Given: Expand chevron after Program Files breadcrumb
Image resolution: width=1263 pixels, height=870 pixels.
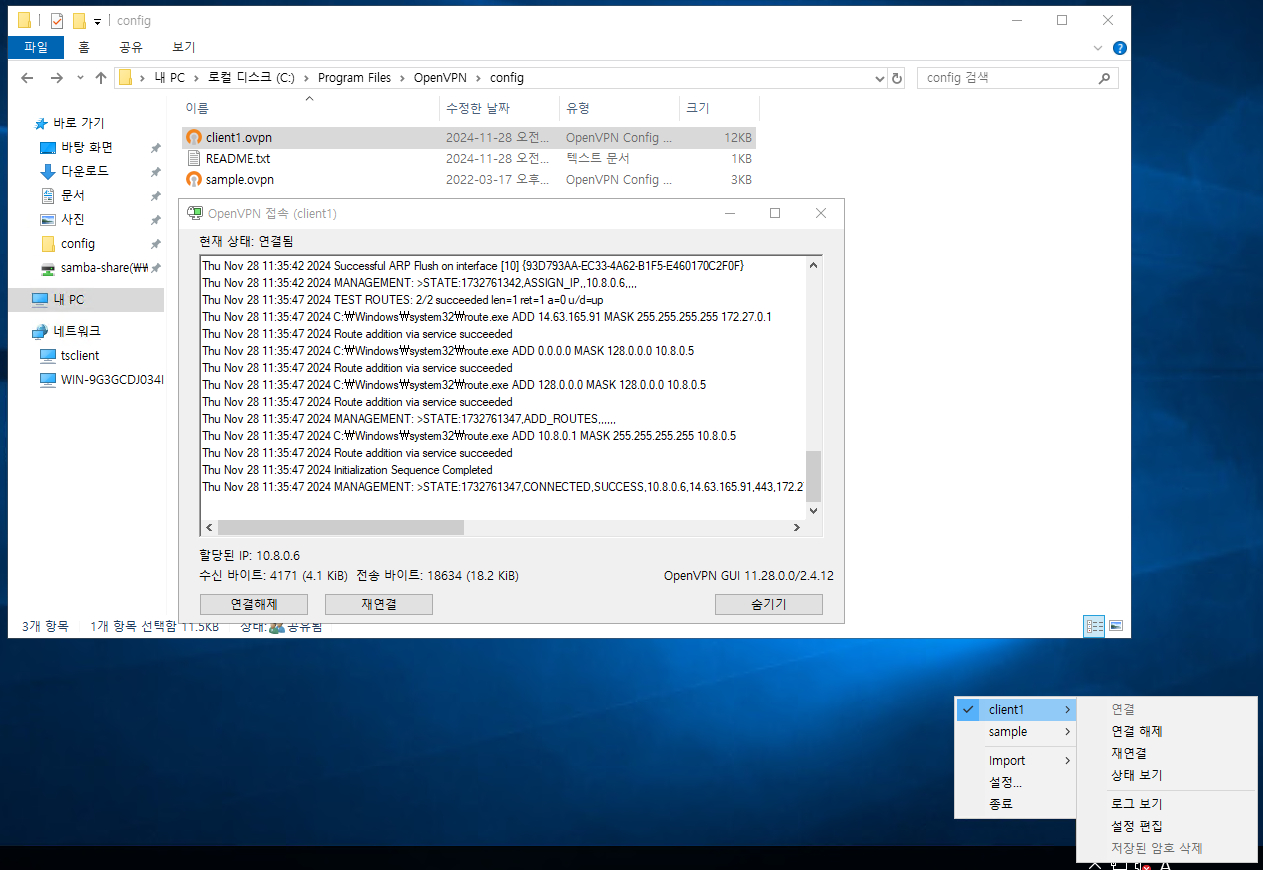Looking at the screenshot, I should pyautogui.click(x=404, y=78).
